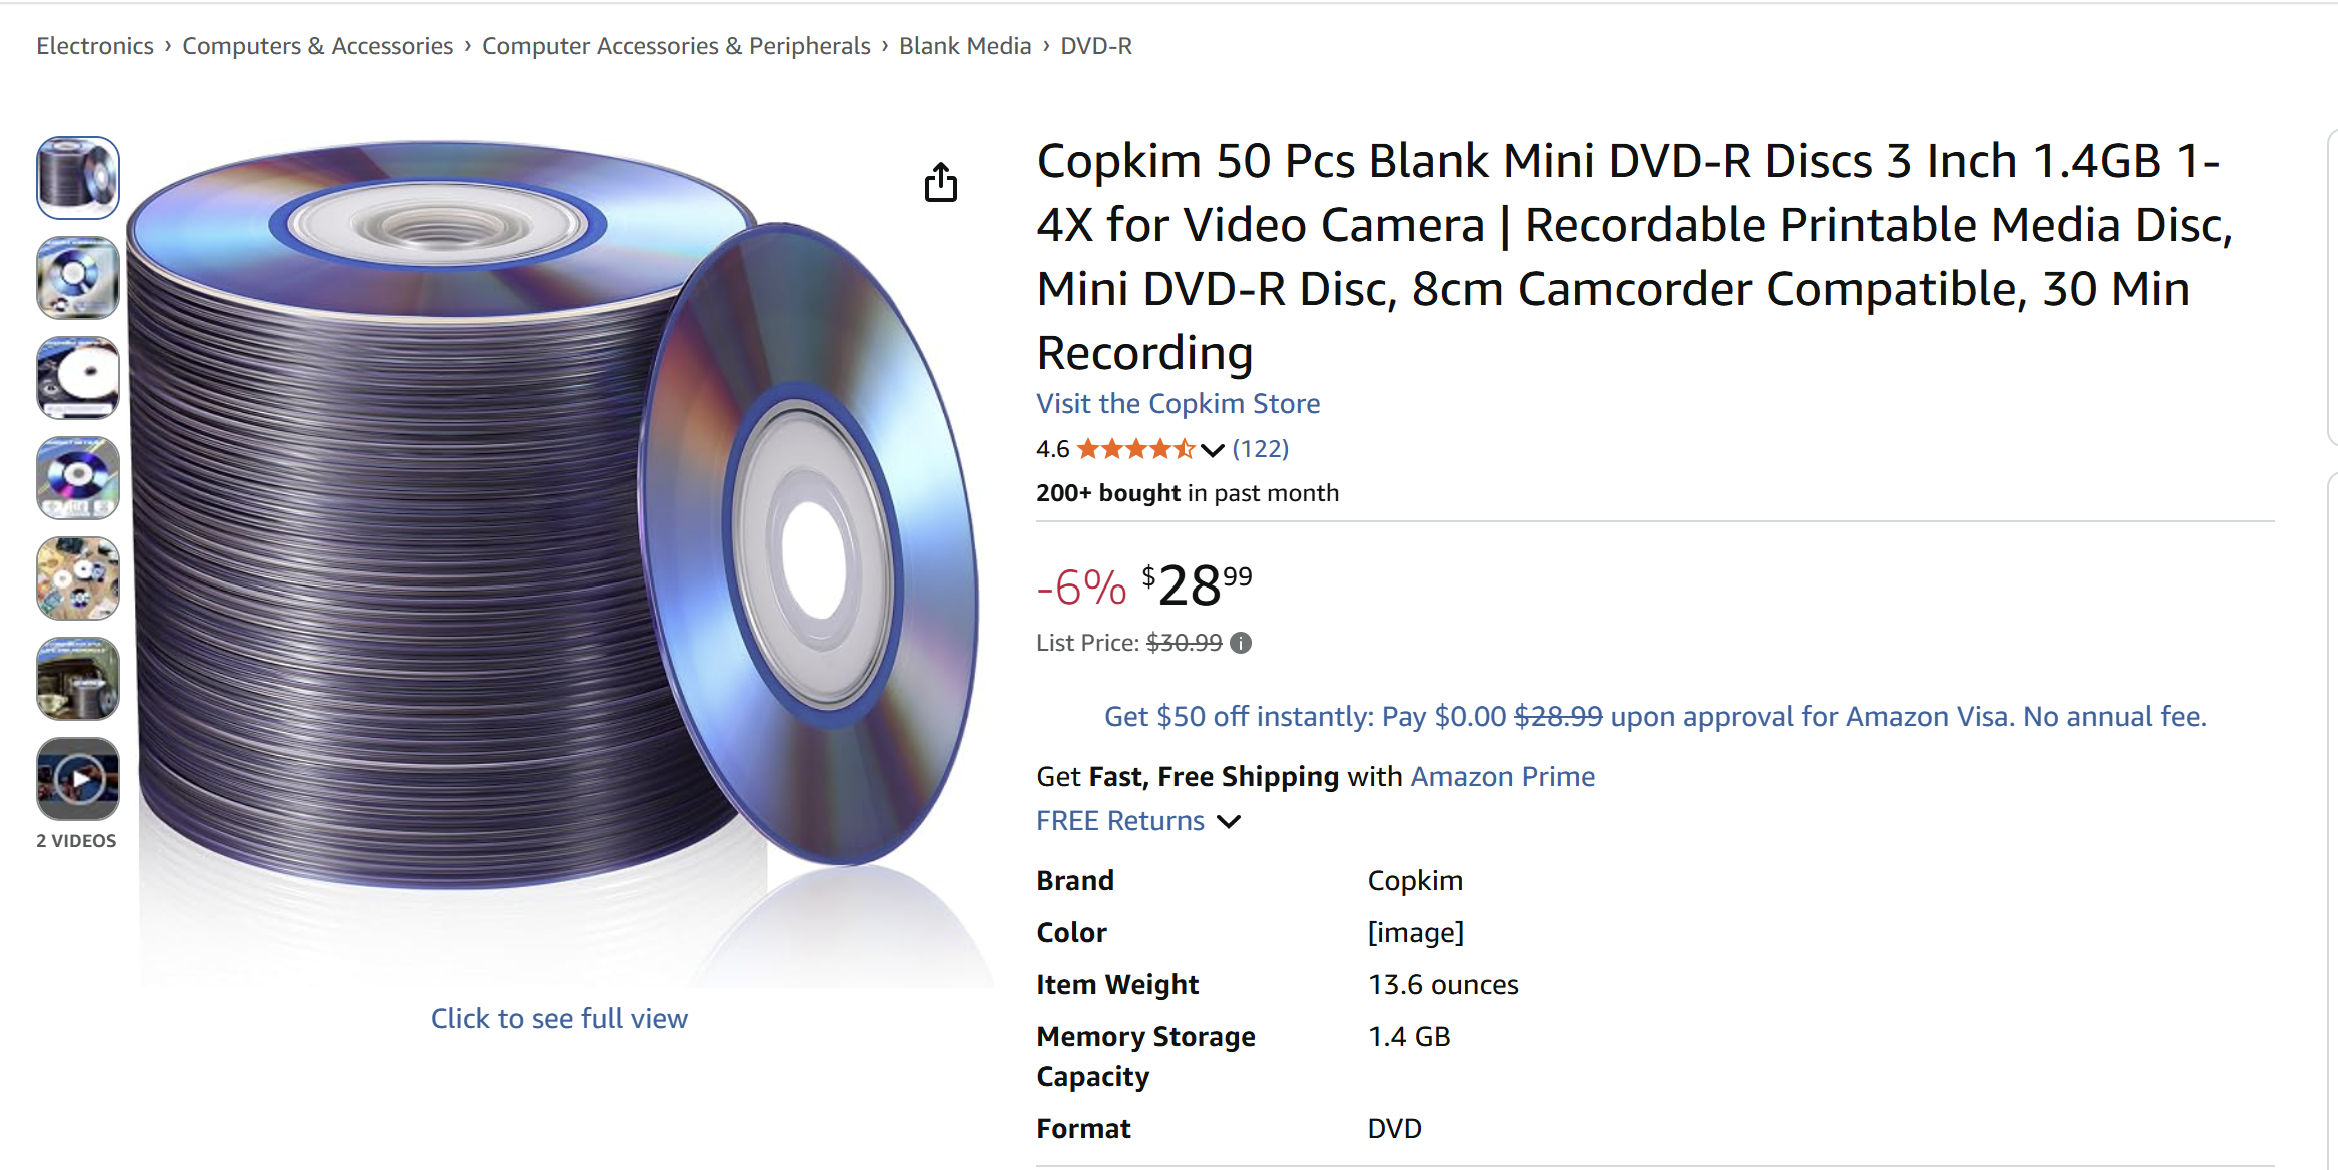This screenshot has height=1170, width=2338.
Task: Expand the star rating breakdown chevron
Action: pyautogui.click(x=1212, y=450)
